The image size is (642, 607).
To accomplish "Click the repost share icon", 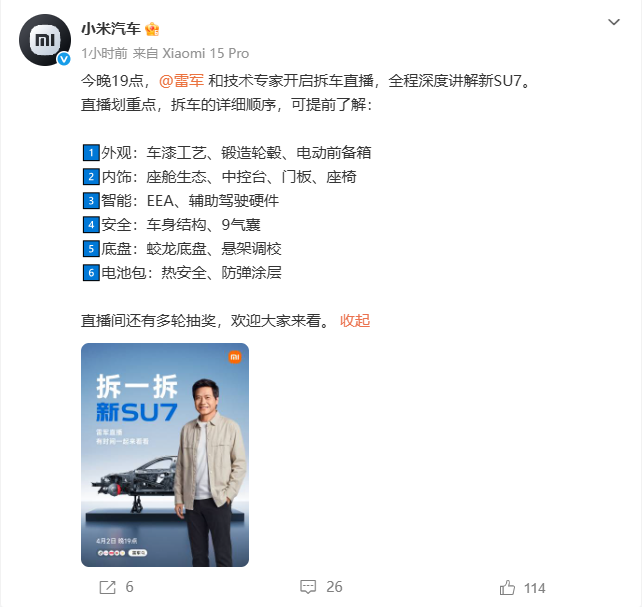I will (108, 587).
